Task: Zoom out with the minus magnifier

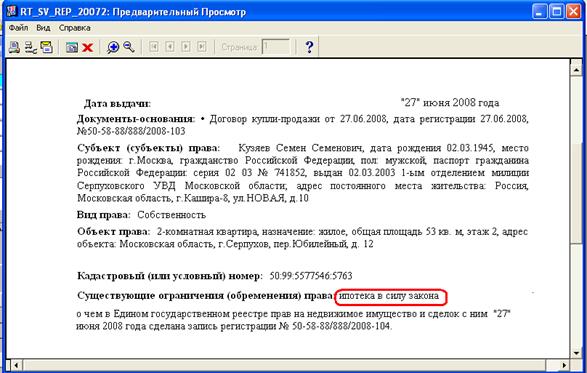Action: (x=129, y=47)
